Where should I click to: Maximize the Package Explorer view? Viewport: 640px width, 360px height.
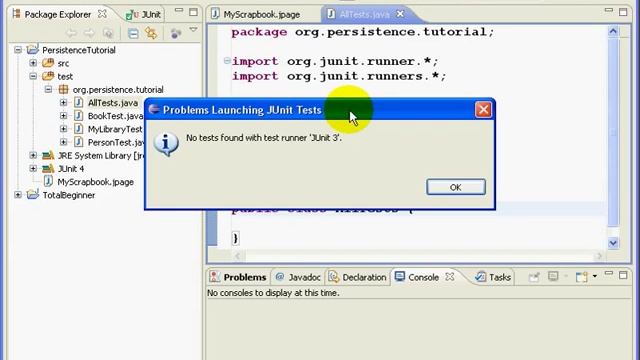click(x=193, y=12)
